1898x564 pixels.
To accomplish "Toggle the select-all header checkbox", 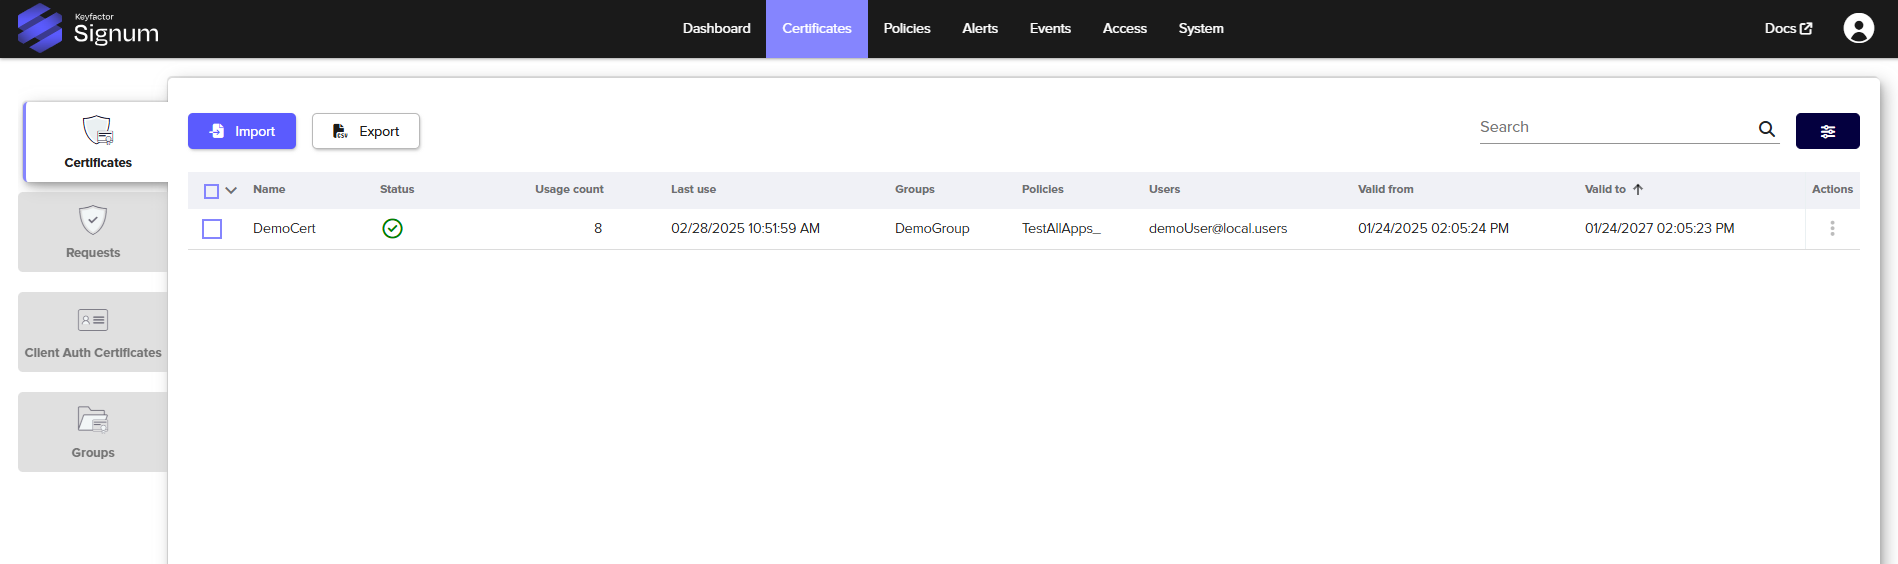I will 211,191.
